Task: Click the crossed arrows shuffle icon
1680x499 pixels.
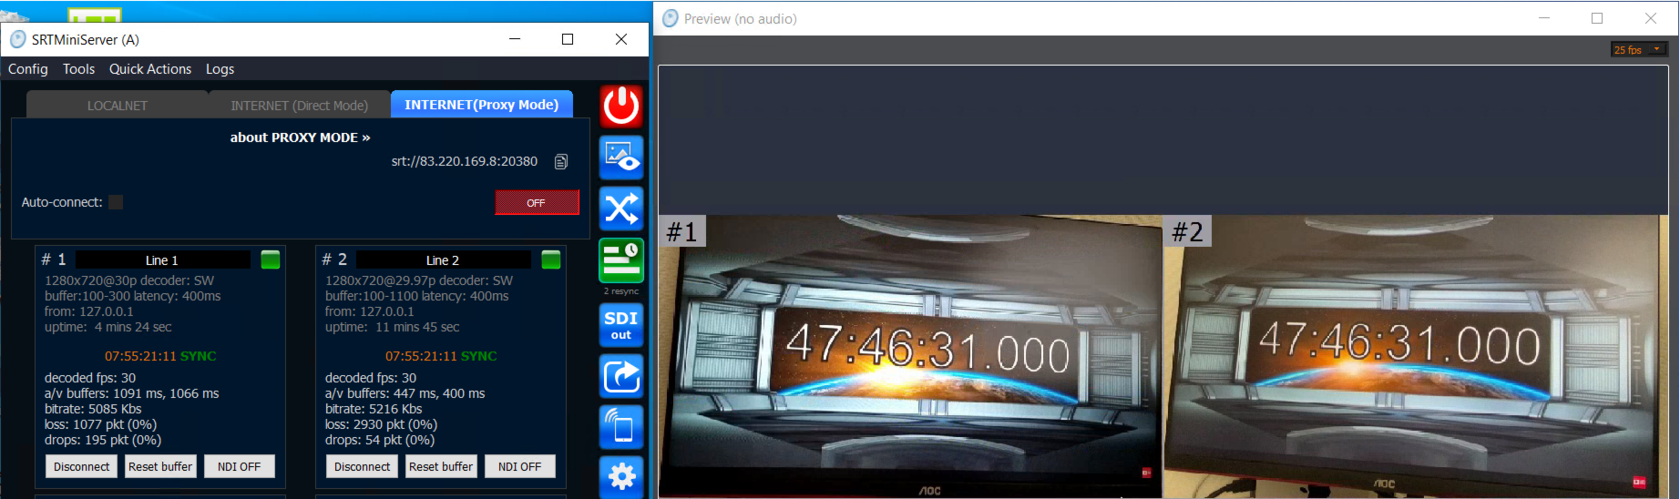Action: click(621, 209)
